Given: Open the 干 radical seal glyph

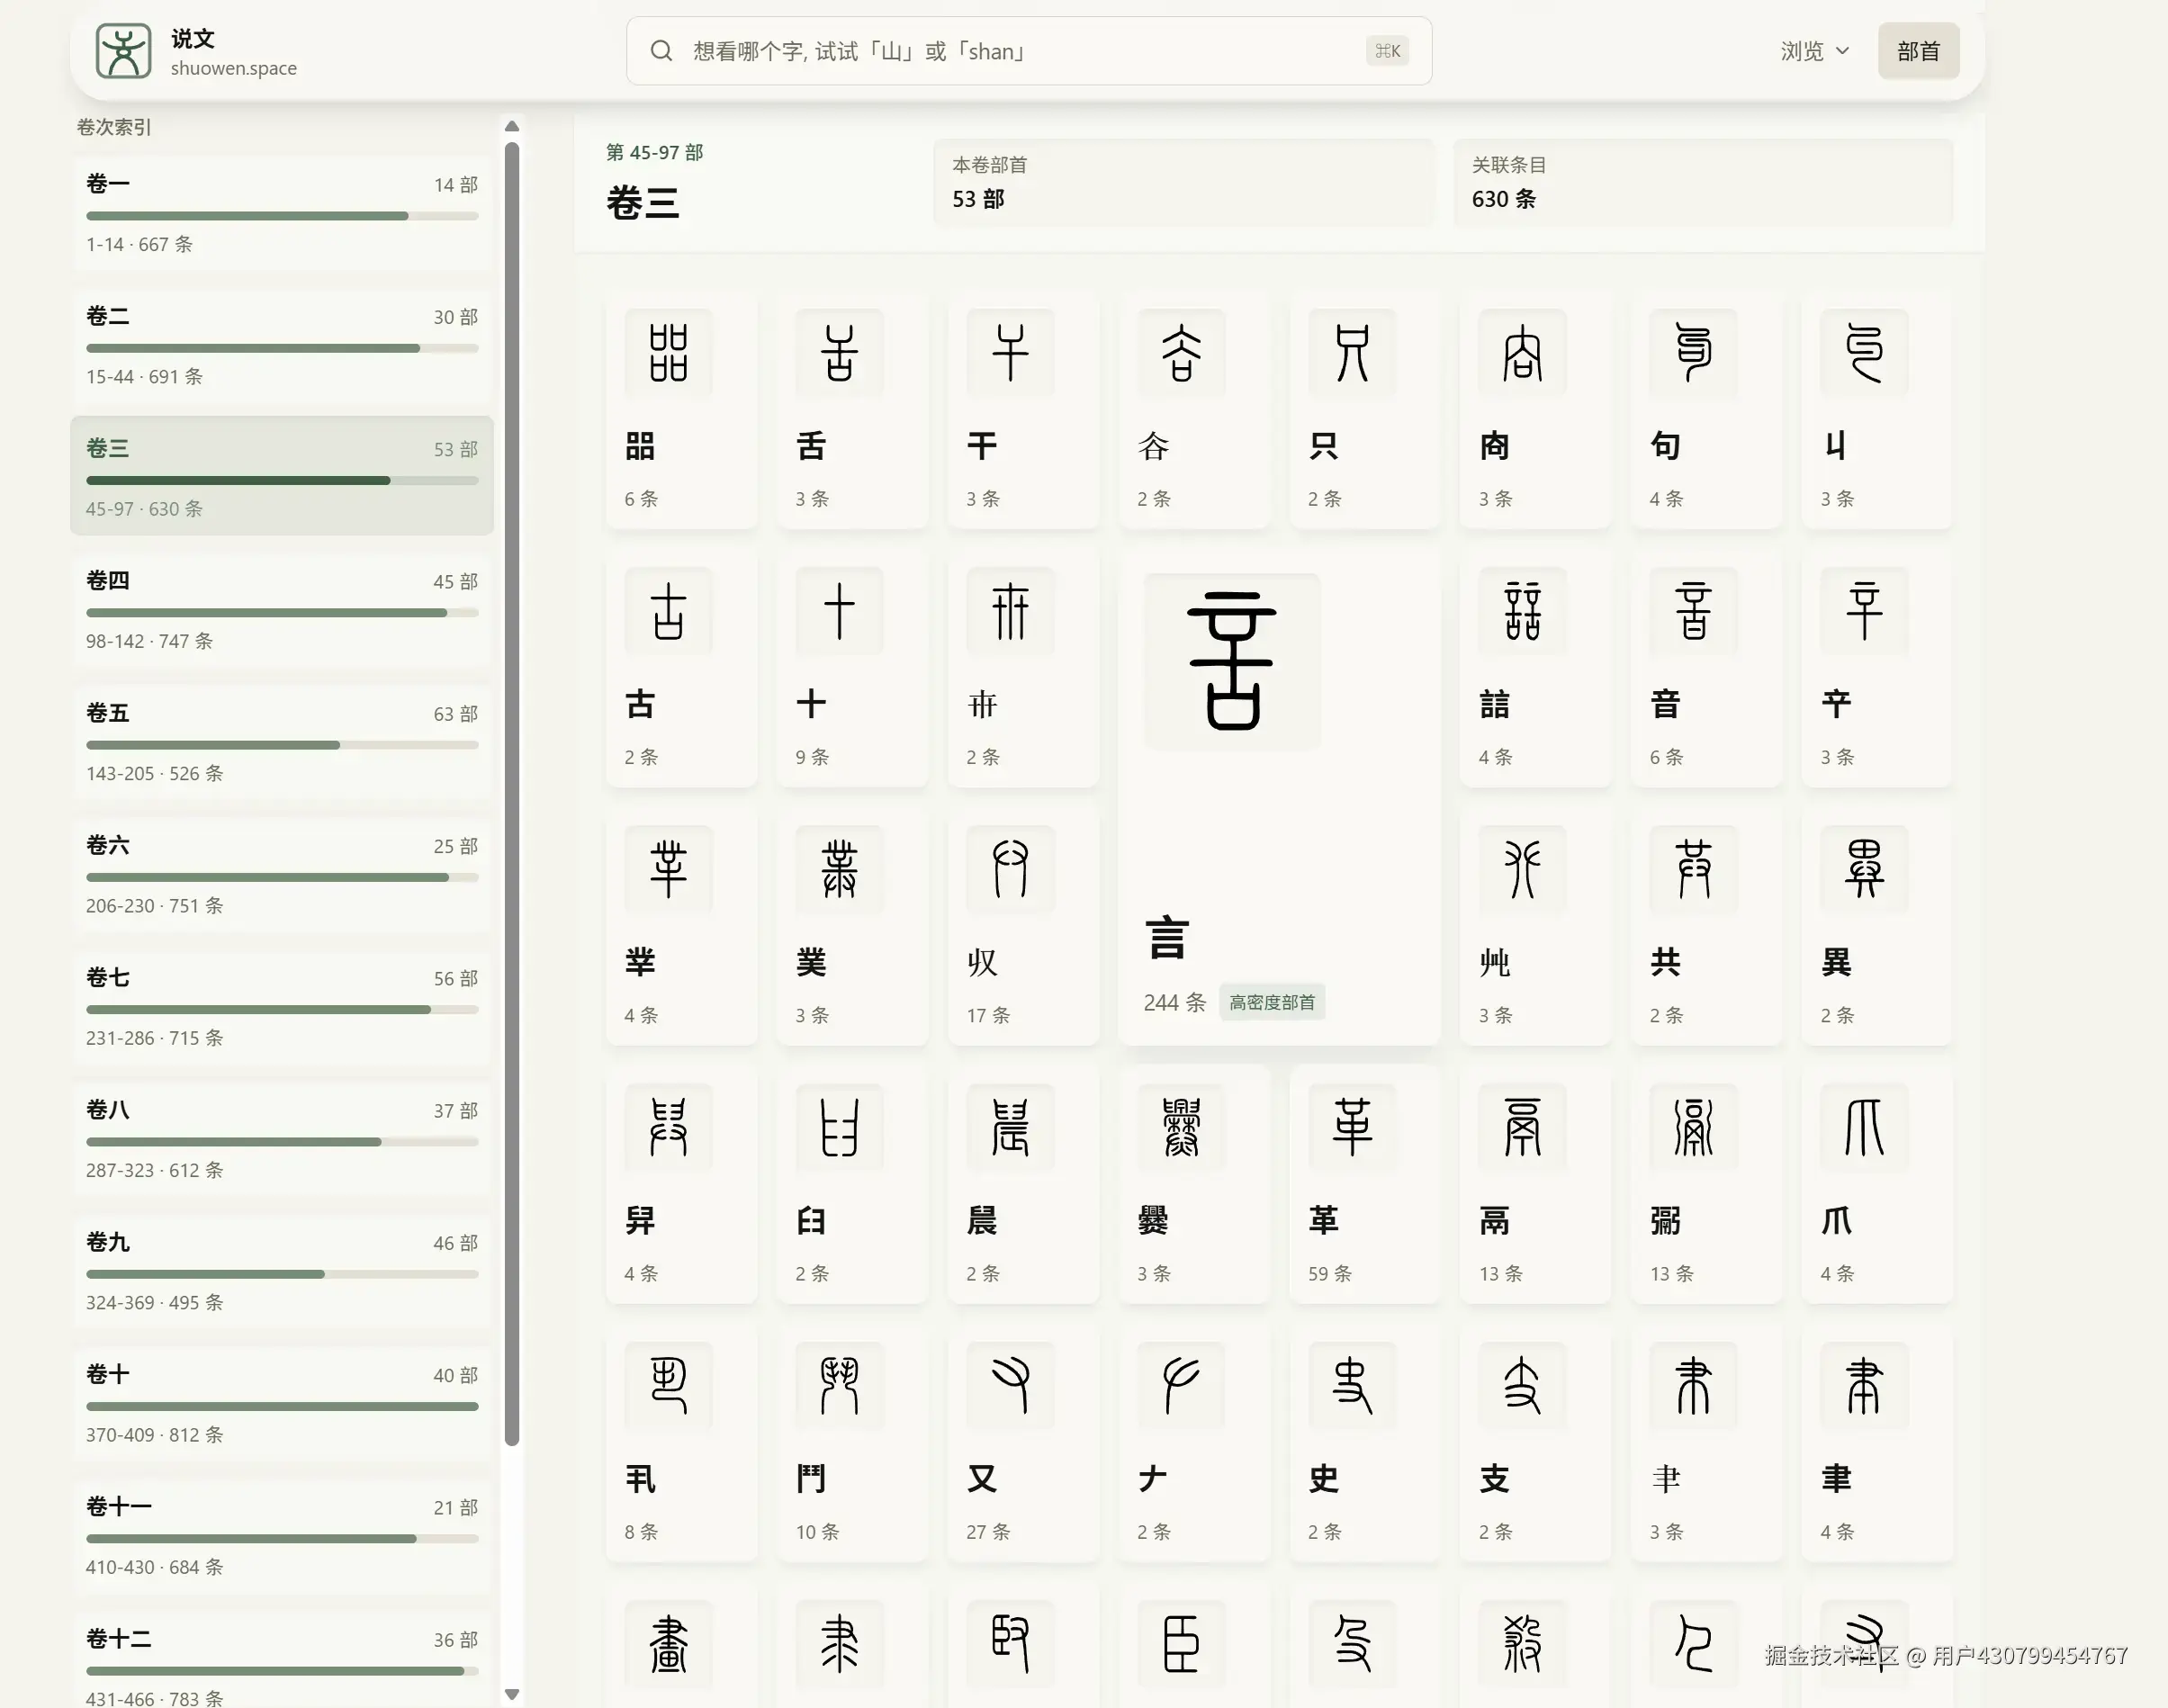Looking at the screenshot, I should coord(1010,353).
